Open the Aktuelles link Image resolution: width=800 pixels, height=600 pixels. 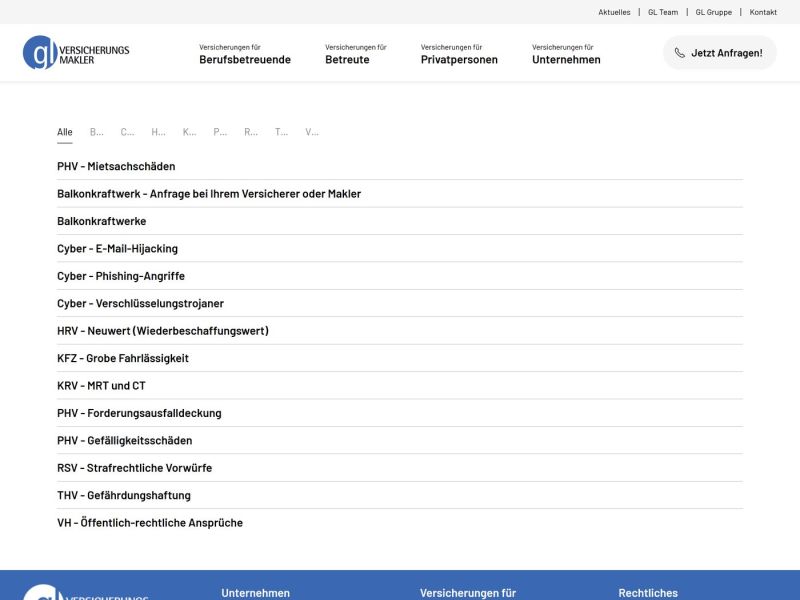pyautogui.click(x=614, y=12)
